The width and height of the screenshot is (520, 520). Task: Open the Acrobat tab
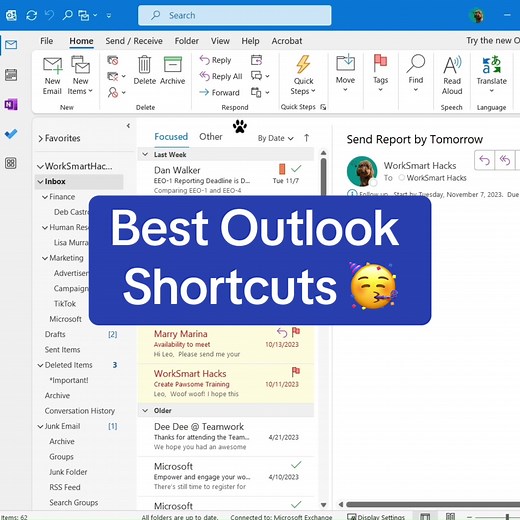tap(287, 41)
